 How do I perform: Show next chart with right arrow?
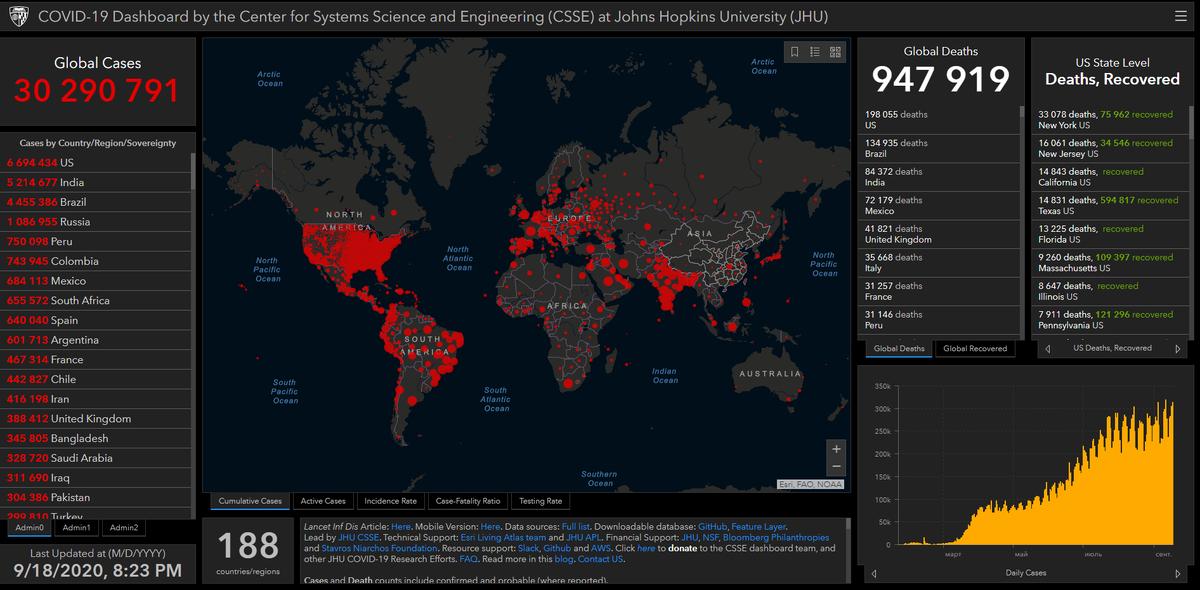pos(1178,573)
